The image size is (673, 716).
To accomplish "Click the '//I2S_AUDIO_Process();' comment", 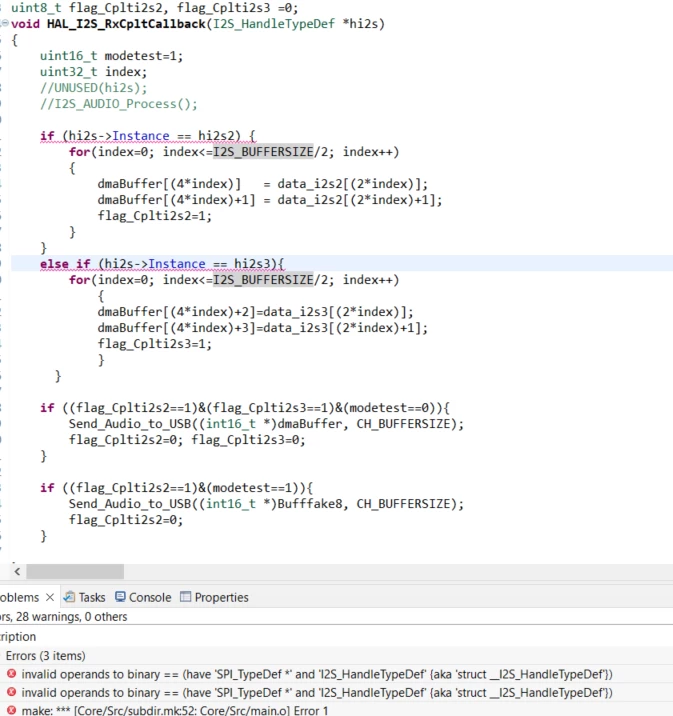I will [x=119, y=104].
